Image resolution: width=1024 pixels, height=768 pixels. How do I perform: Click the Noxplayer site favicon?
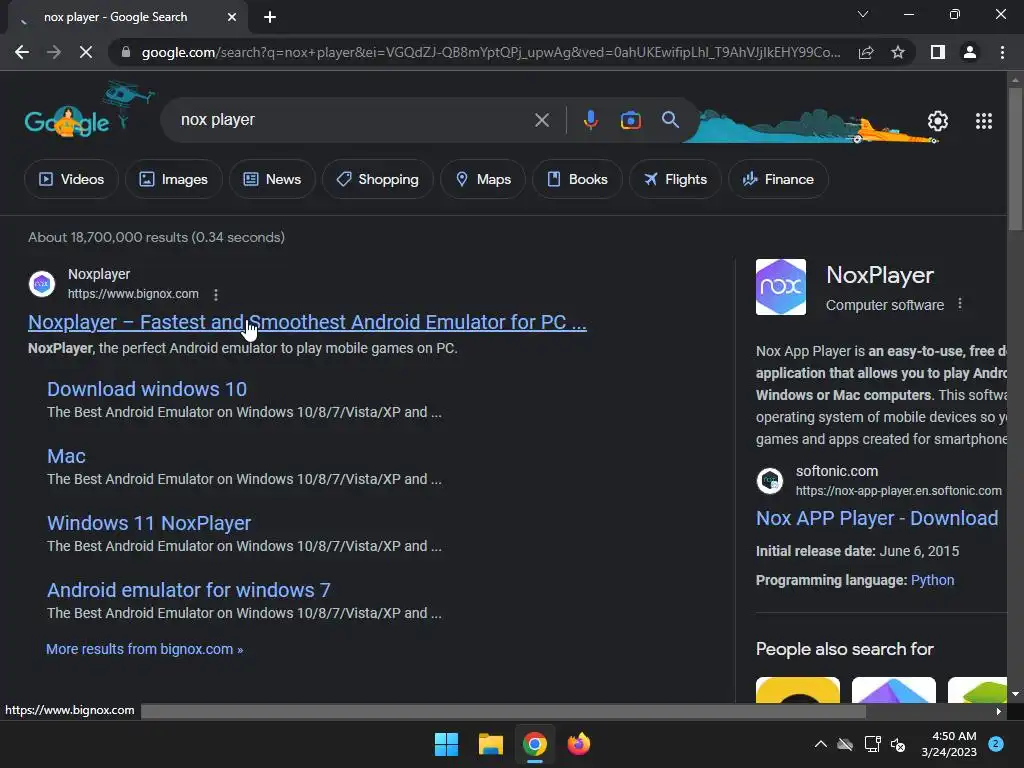[42, 284]
